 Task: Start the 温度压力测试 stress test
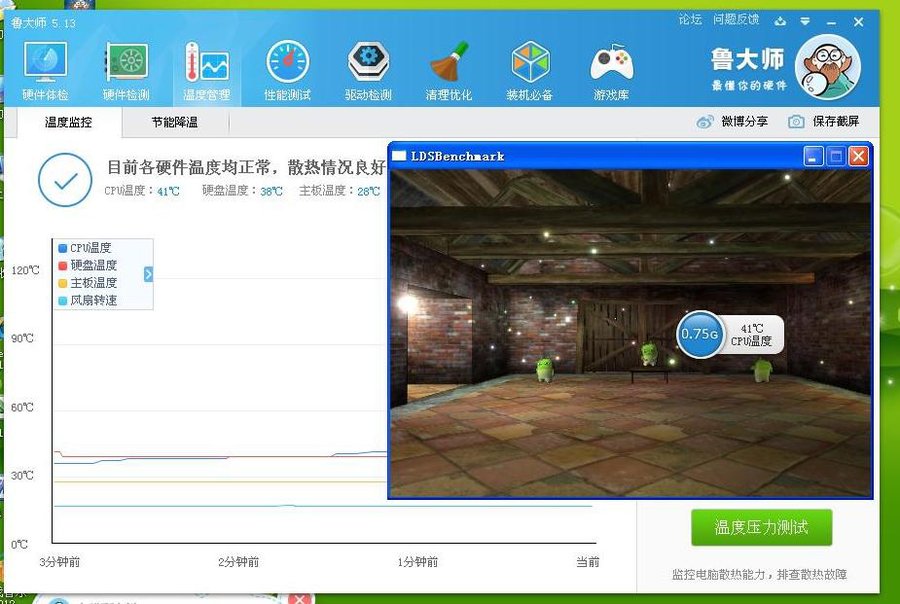pyautogui.click(x=761, y=527)
